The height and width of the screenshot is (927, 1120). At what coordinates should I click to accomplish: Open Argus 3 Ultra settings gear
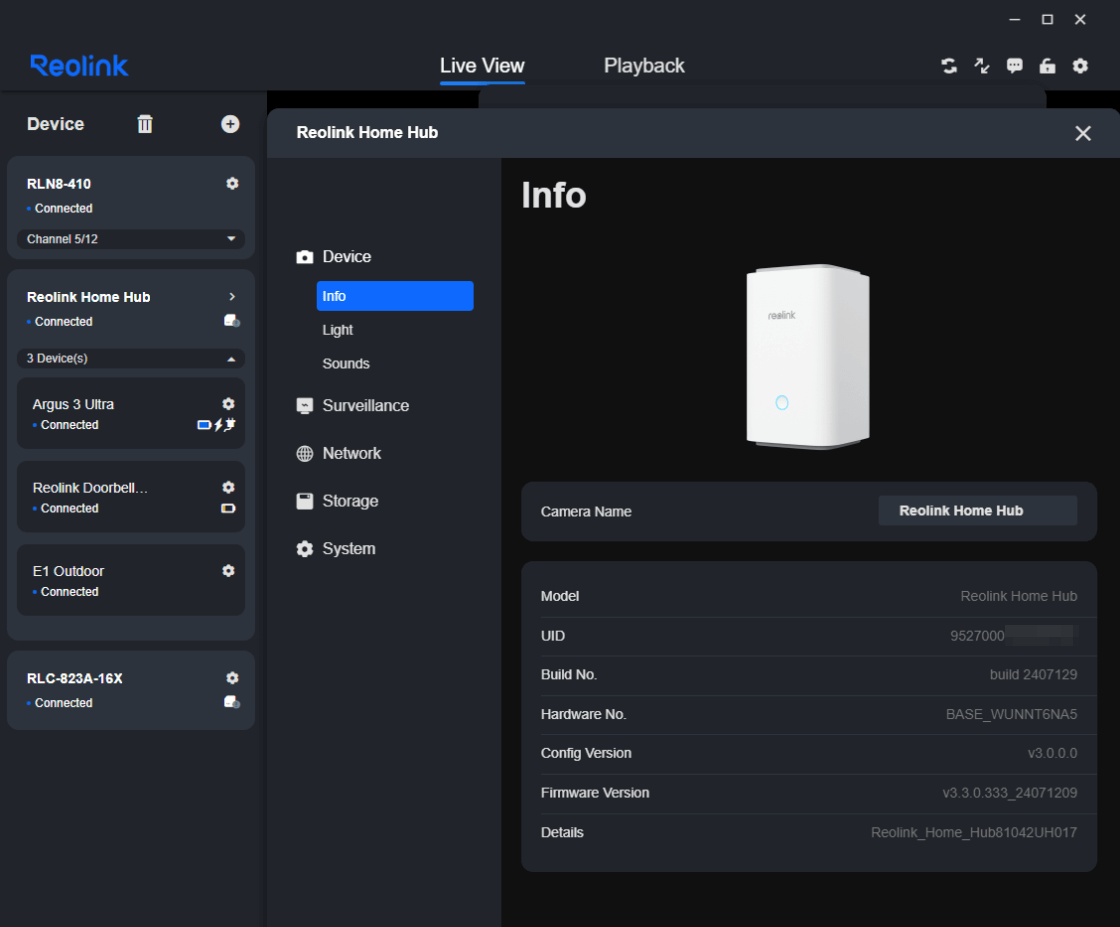229,404
